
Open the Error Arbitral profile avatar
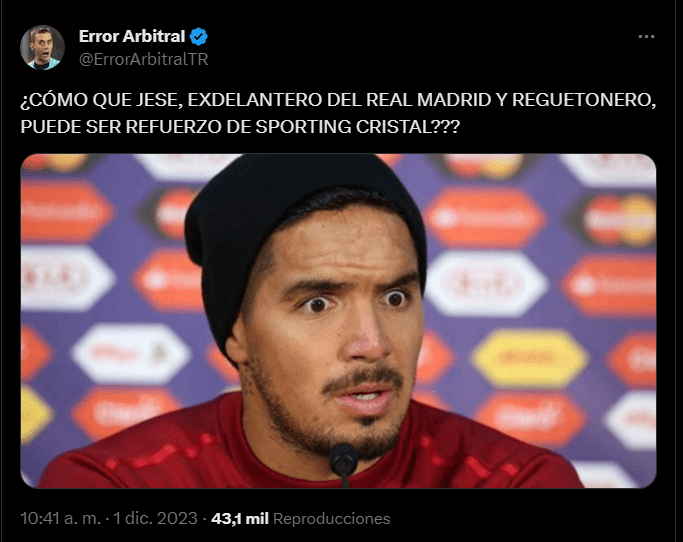point(42,47)
